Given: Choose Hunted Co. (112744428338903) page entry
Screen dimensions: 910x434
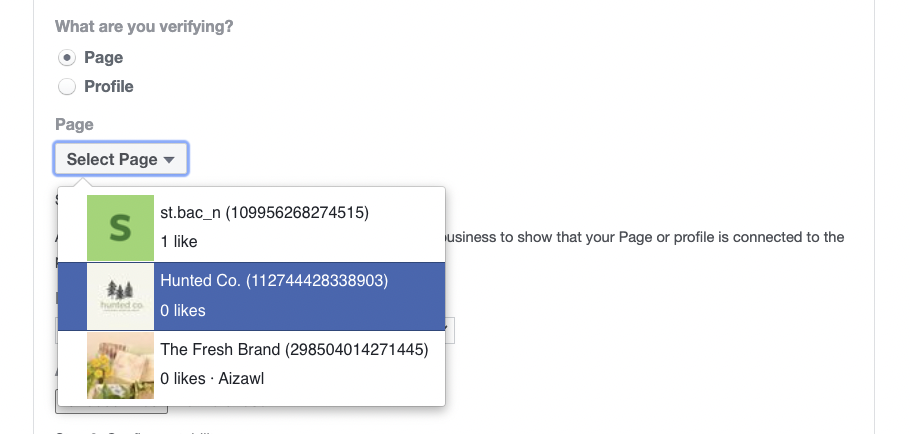Looking at the screenshot, I should point(251,296).
